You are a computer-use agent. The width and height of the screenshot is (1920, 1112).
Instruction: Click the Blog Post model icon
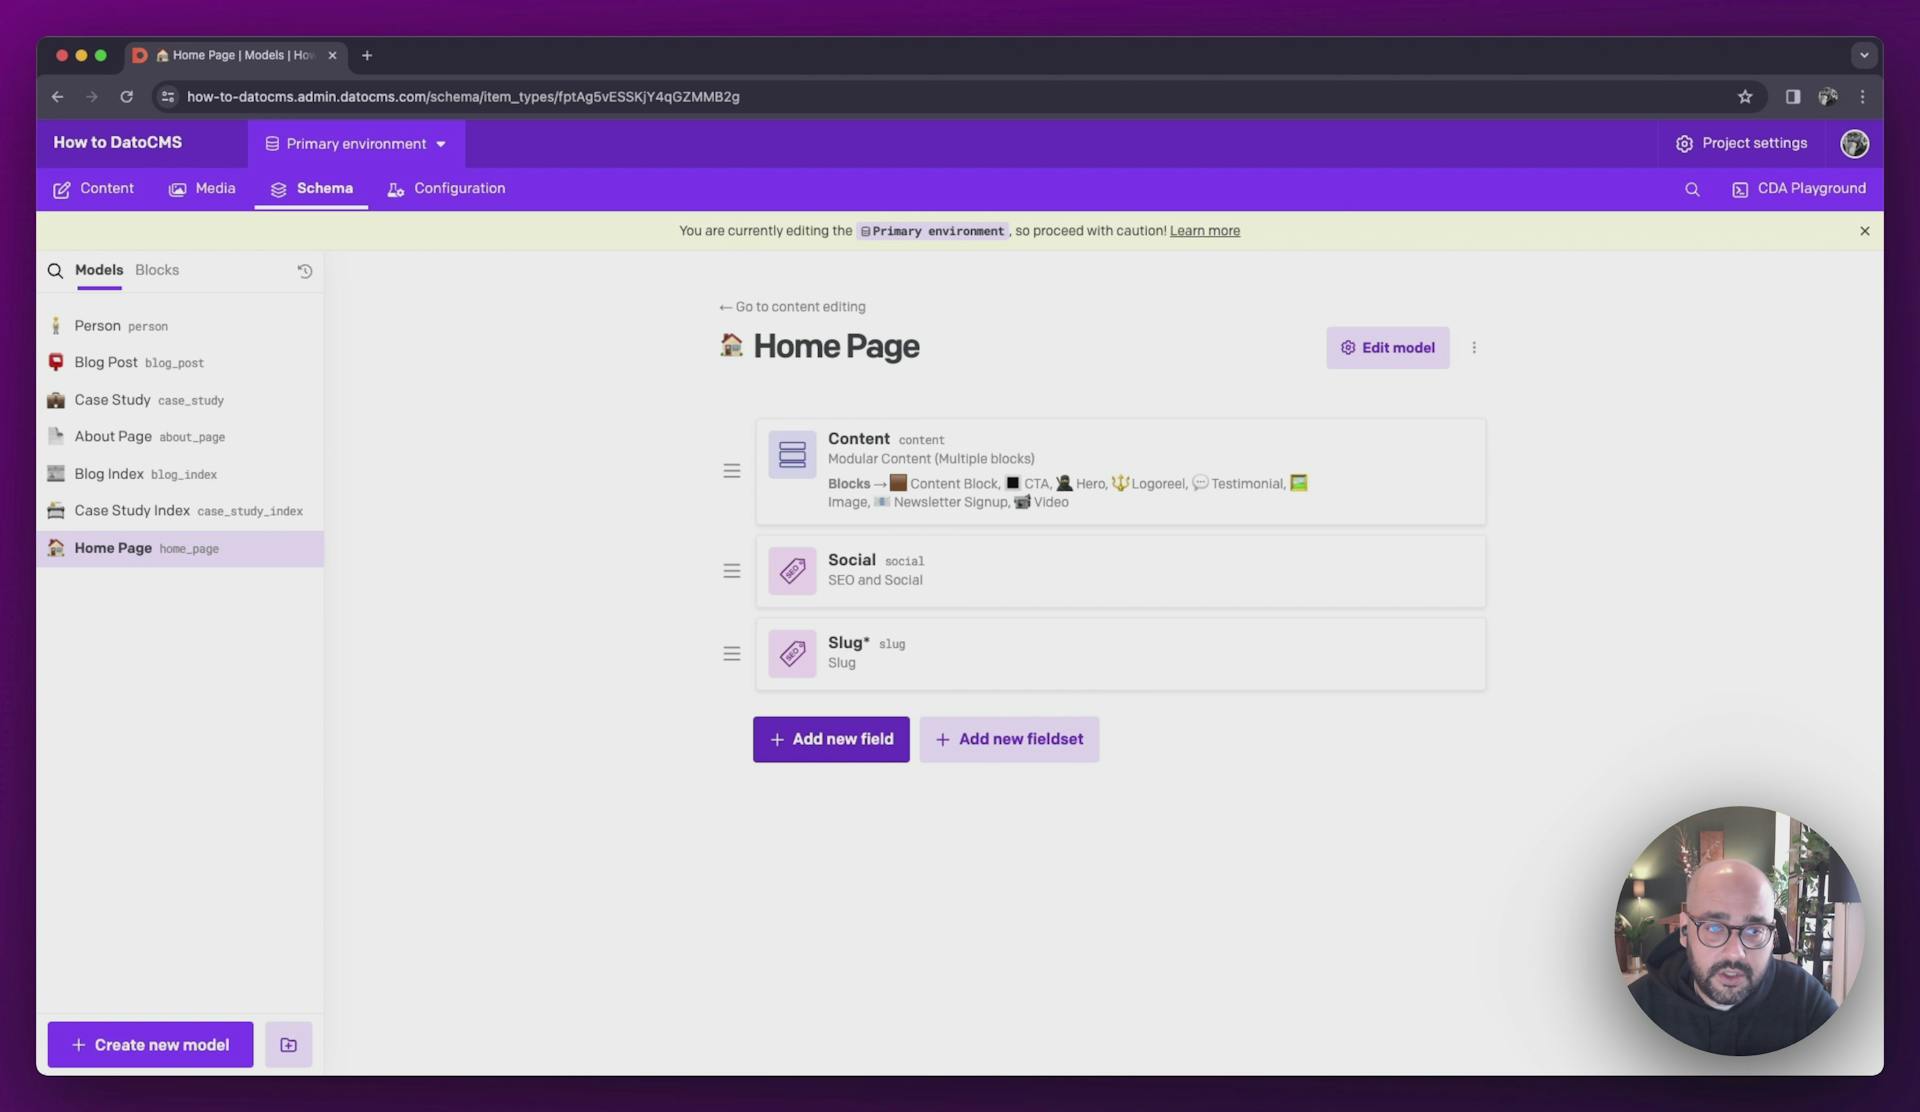coord(56,363)
